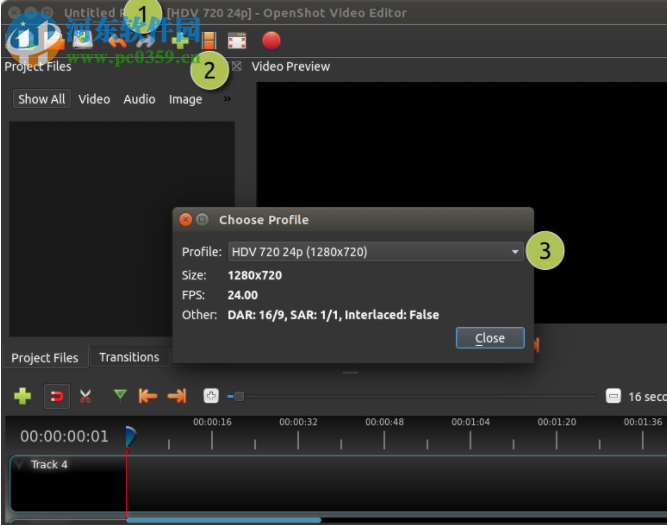Click the timeline horizontal scrollbar
Viewport: 667px width, 525px height.
(224, 520)
